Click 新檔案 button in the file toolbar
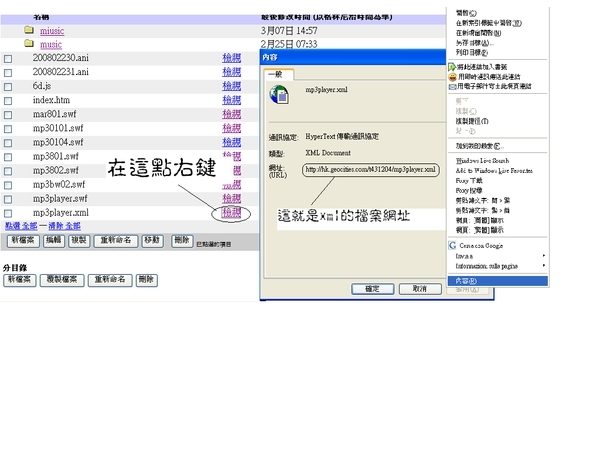Screen dimensions: 600x450 [x=23, y=241]
